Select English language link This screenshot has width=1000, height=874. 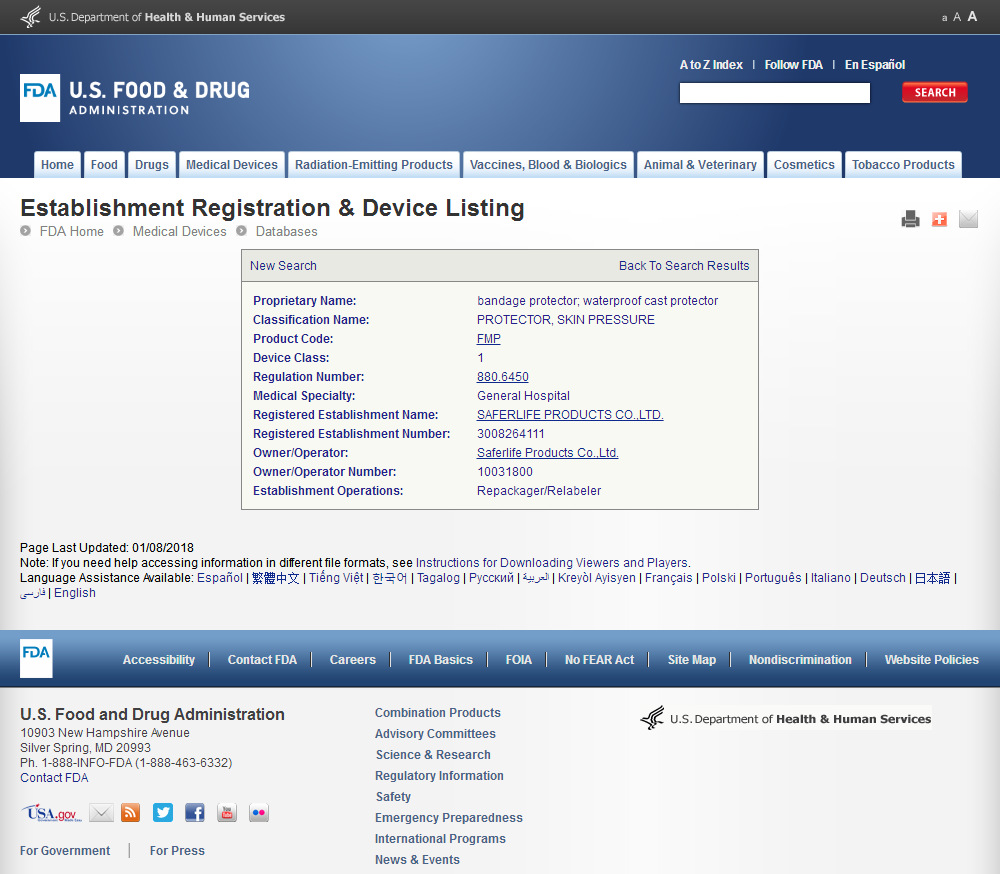click(75, 593)
